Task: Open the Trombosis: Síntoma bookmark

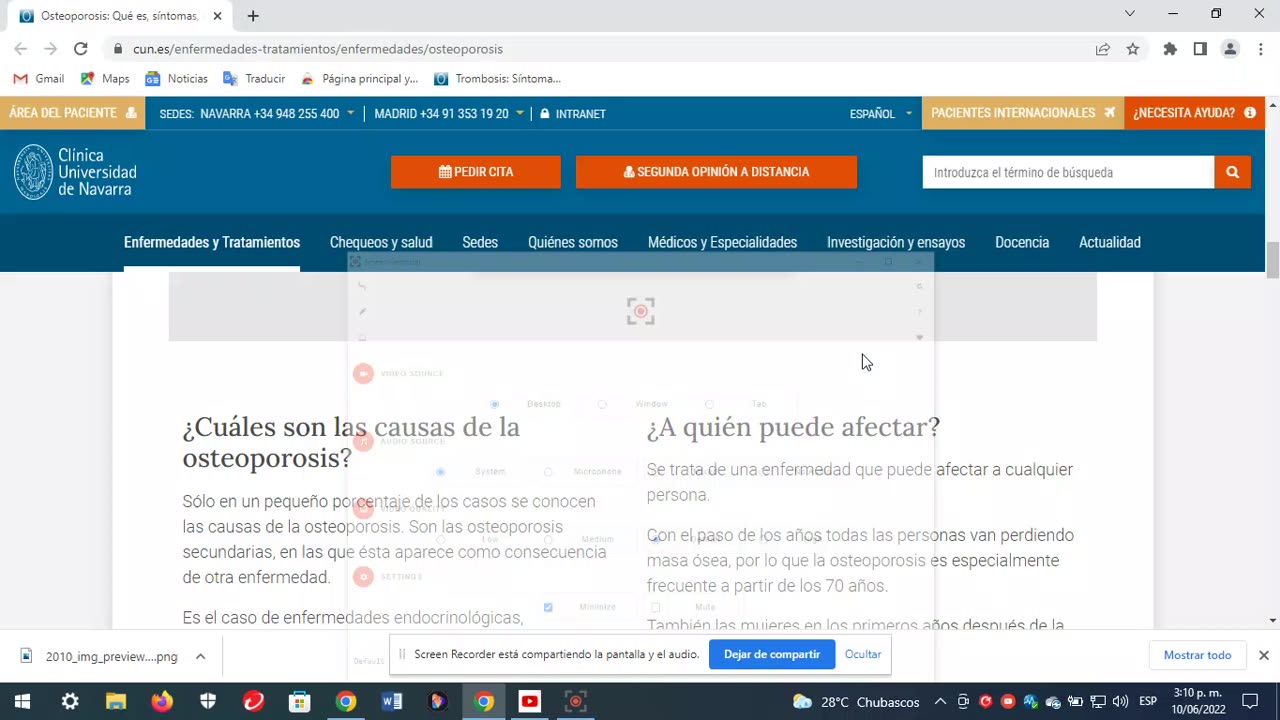Action: click(498, 79)
